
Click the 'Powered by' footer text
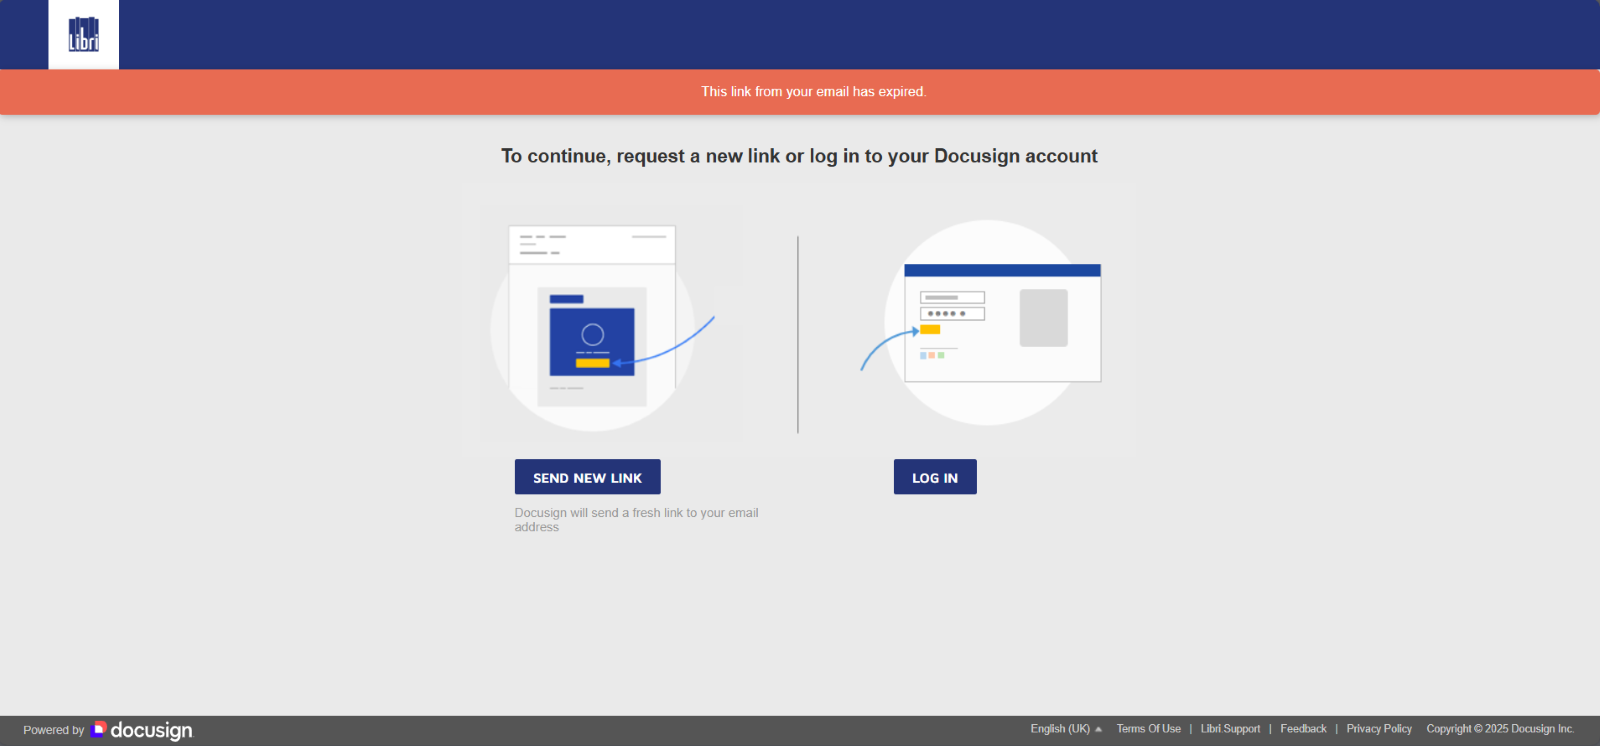click(54, 730)
